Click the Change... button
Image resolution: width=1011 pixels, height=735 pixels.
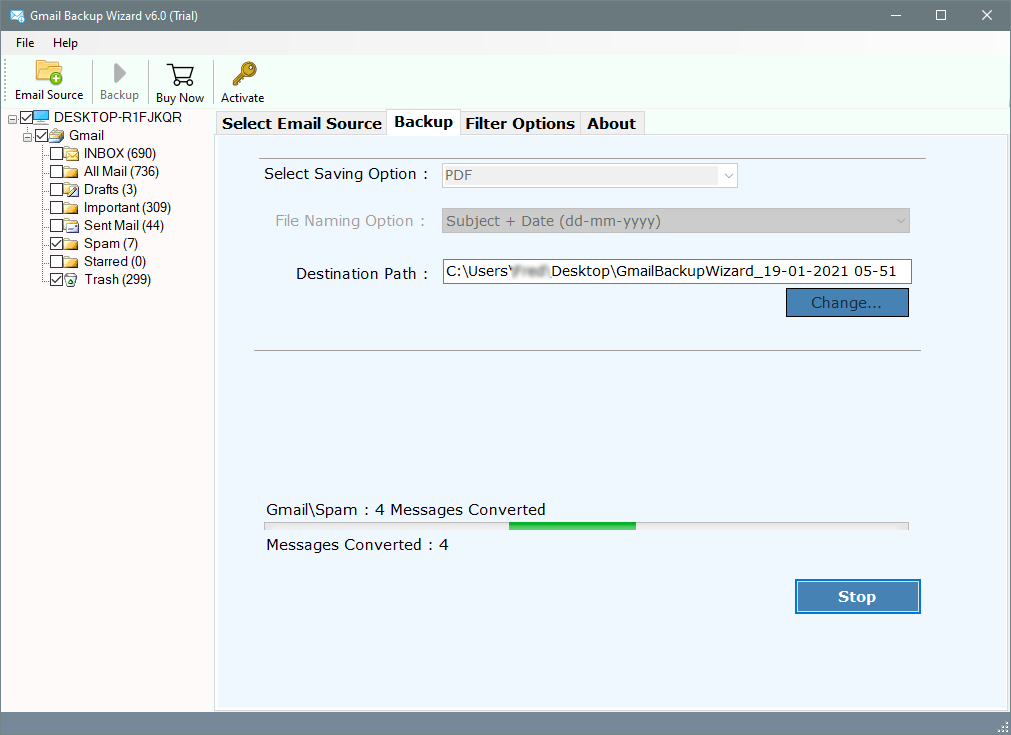(x=847, y=302)
